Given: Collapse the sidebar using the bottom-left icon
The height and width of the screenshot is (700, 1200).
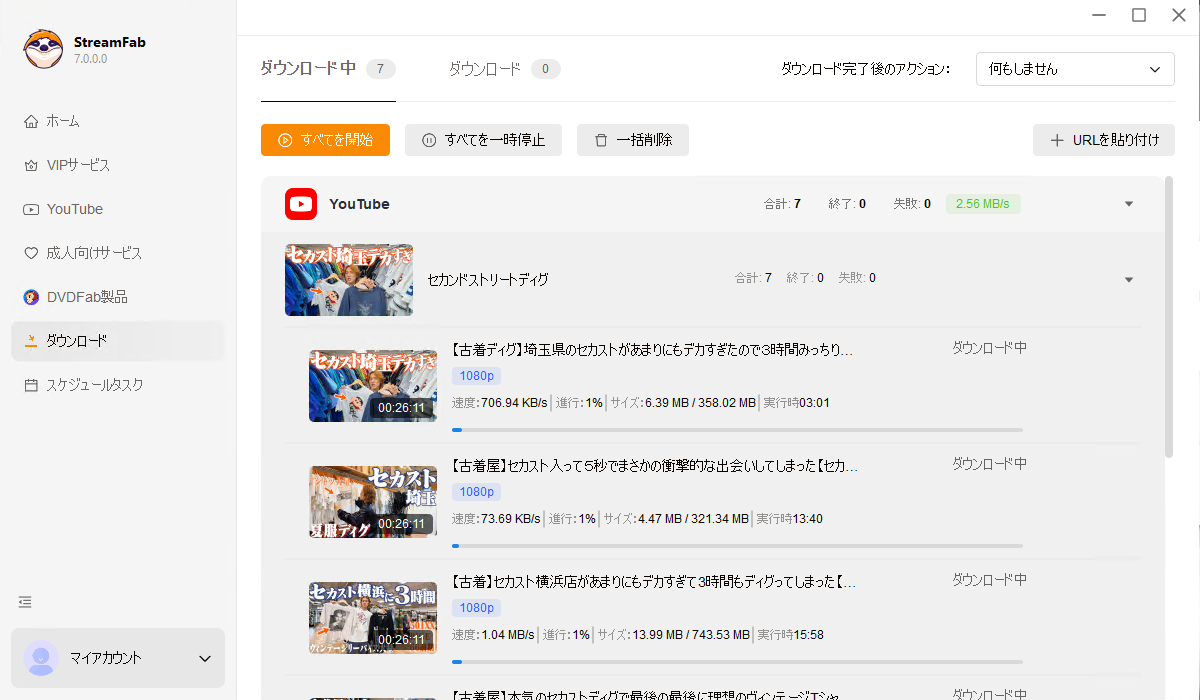Looking at the screenshot, I should click(x=24, y=602).
